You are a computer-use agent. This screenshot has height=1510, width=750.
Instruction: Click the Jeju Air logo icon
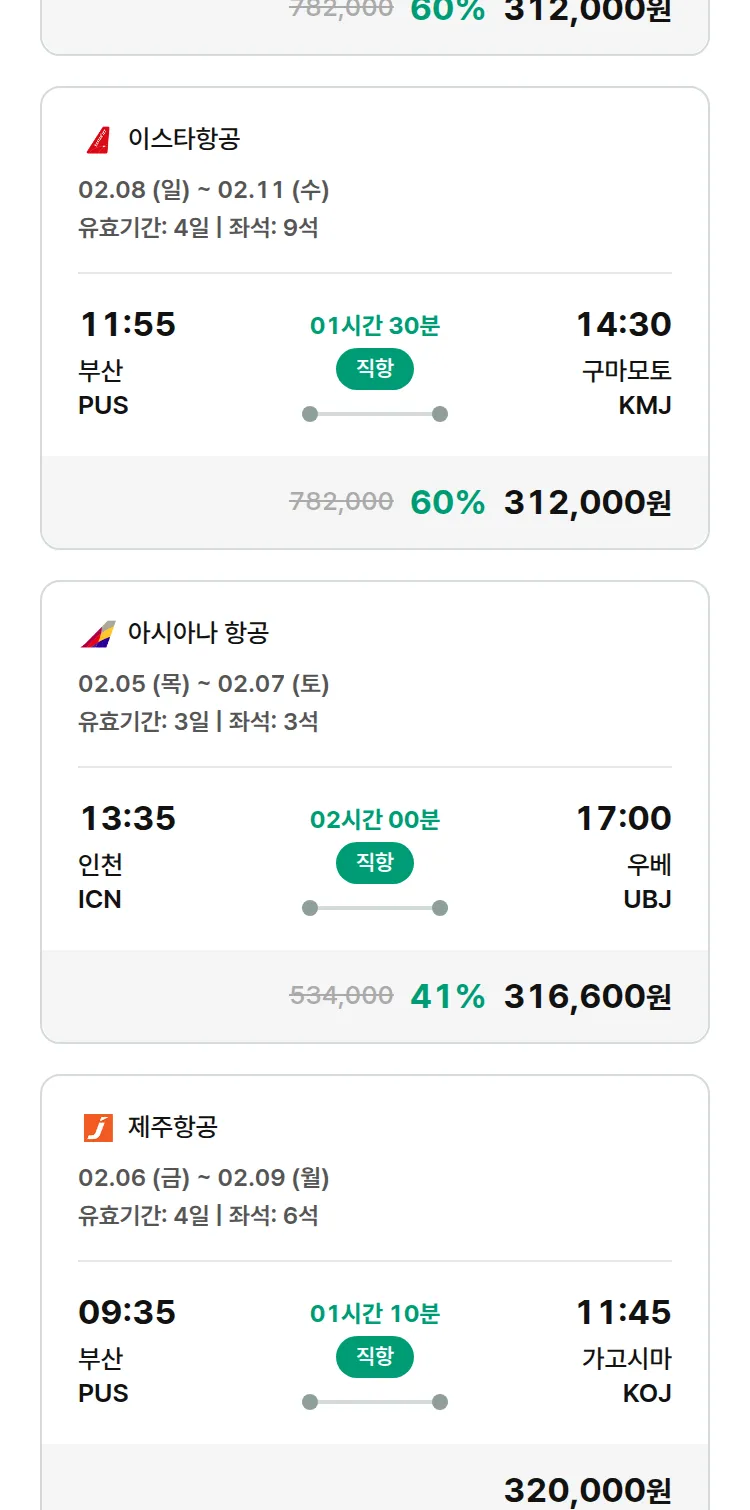click(98, 1127)
